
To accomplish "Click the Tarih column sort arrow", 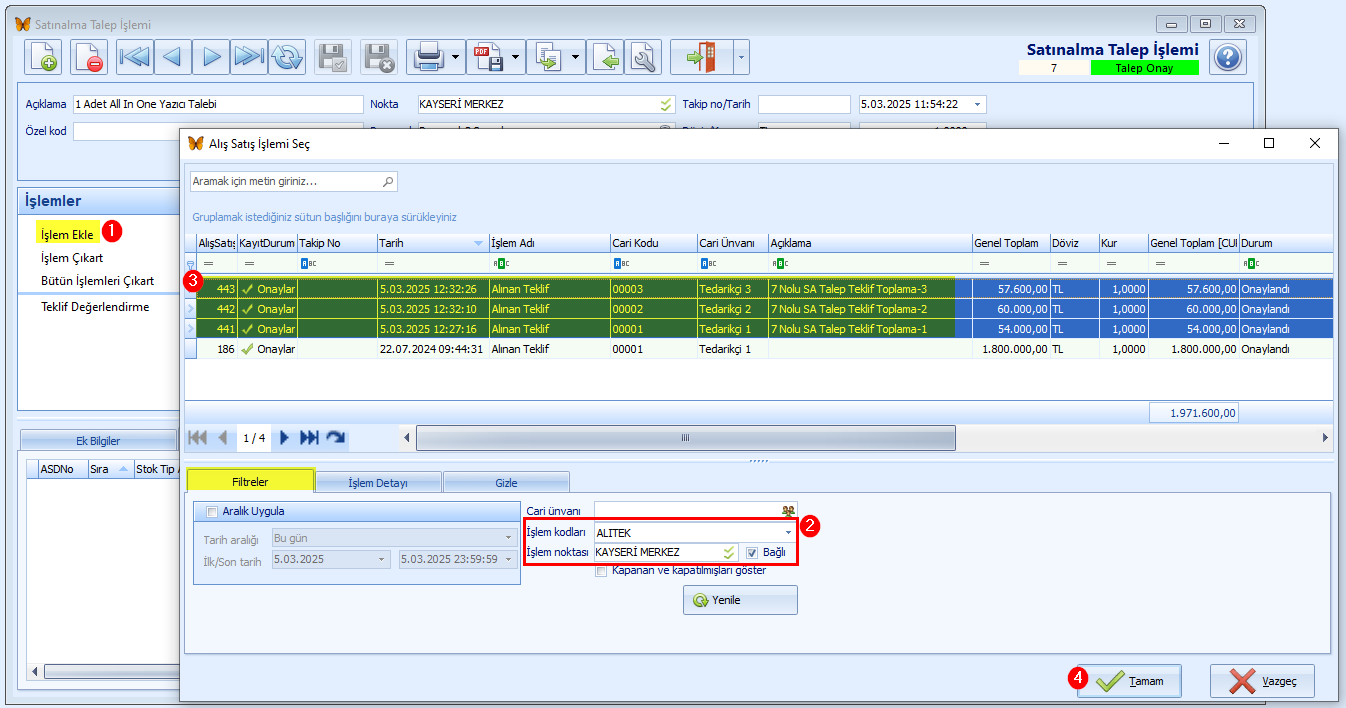I will click(478, 243).
